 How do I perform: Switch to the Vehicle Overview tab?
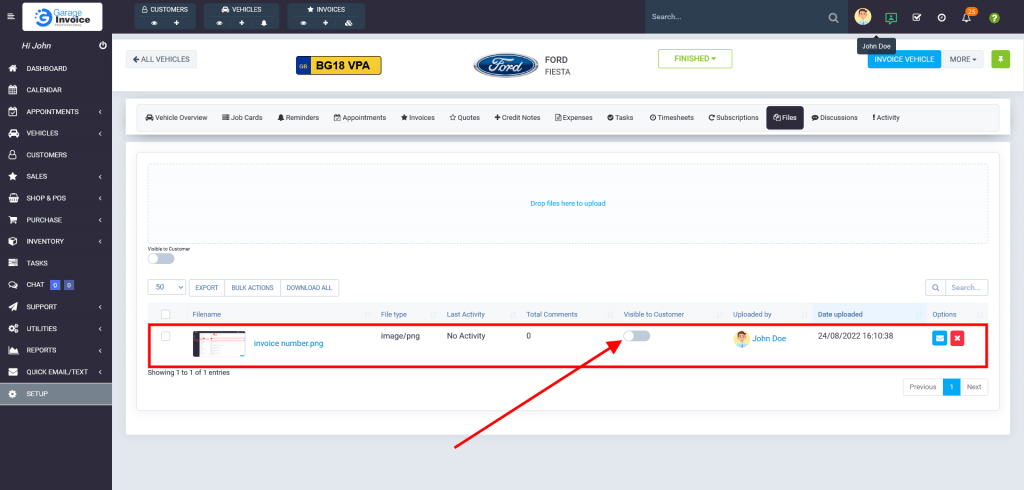pyautogui.click(x=176, y=118)
